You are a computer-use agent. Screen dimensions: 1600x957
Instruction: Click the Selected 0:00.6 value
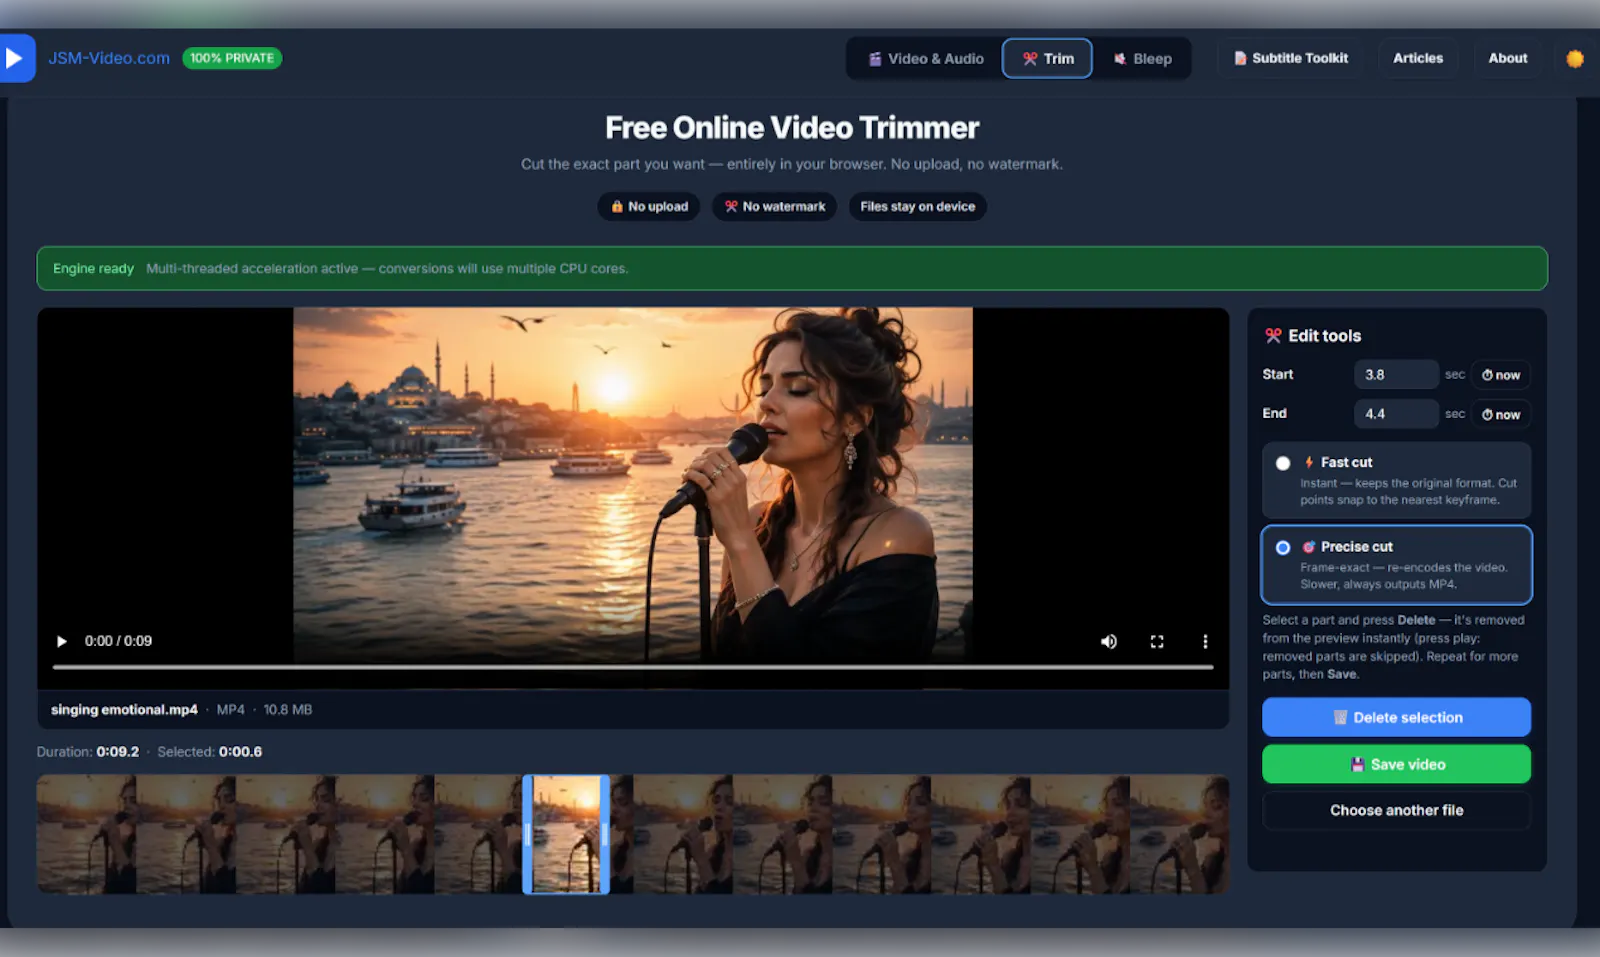pos(240,752)
